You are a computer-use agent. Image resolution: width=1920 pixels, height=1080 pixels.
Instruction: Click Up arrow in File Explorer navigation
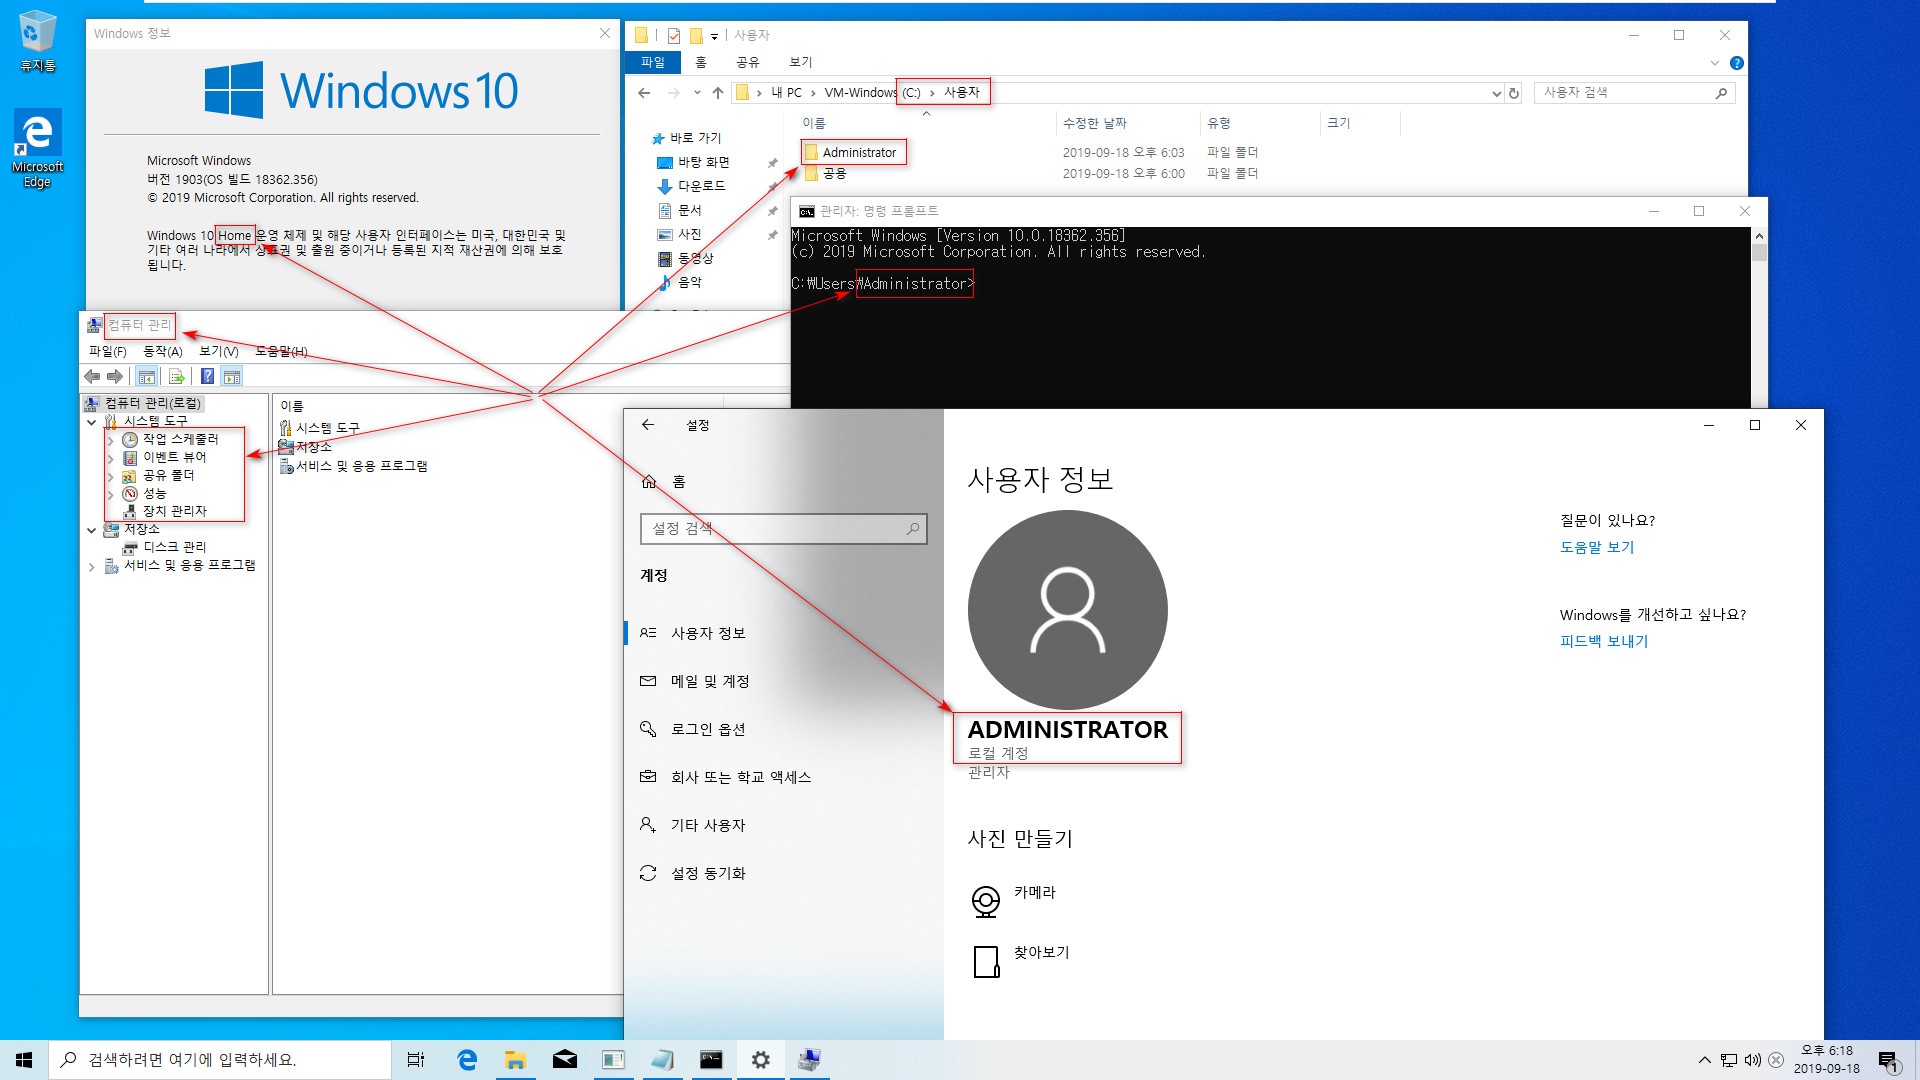click(718, 93)
